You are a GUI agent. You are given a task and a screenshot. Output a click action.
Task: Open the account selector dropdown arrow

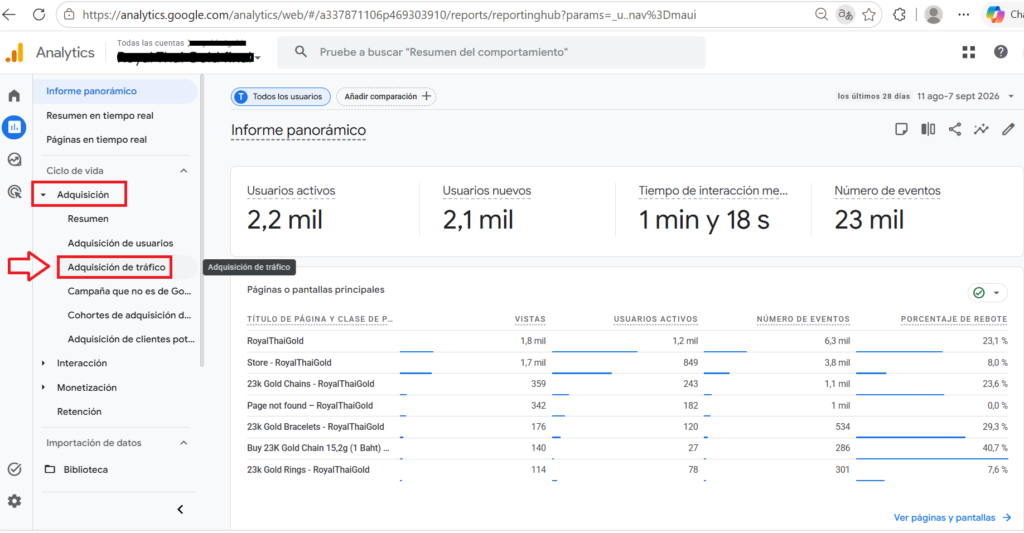[x=258, y=58]
